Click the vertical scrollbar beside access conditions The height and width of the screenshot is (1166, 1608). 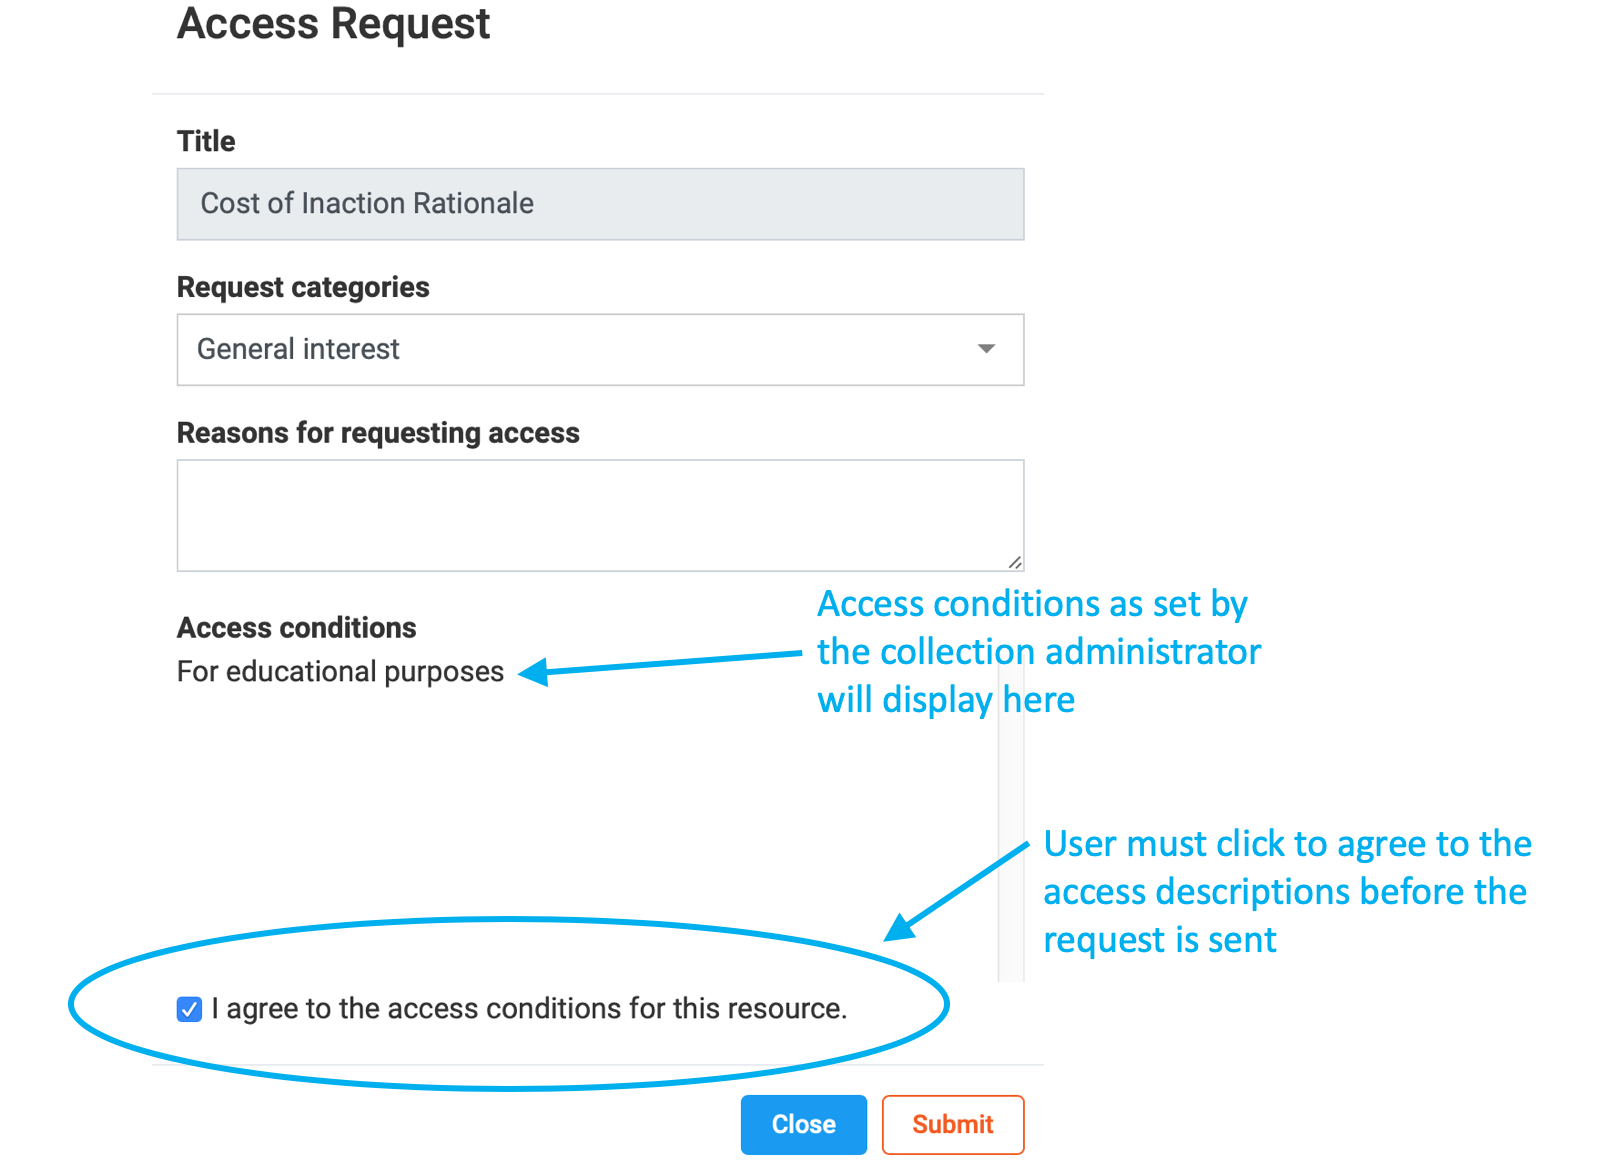click(1011, 850)
